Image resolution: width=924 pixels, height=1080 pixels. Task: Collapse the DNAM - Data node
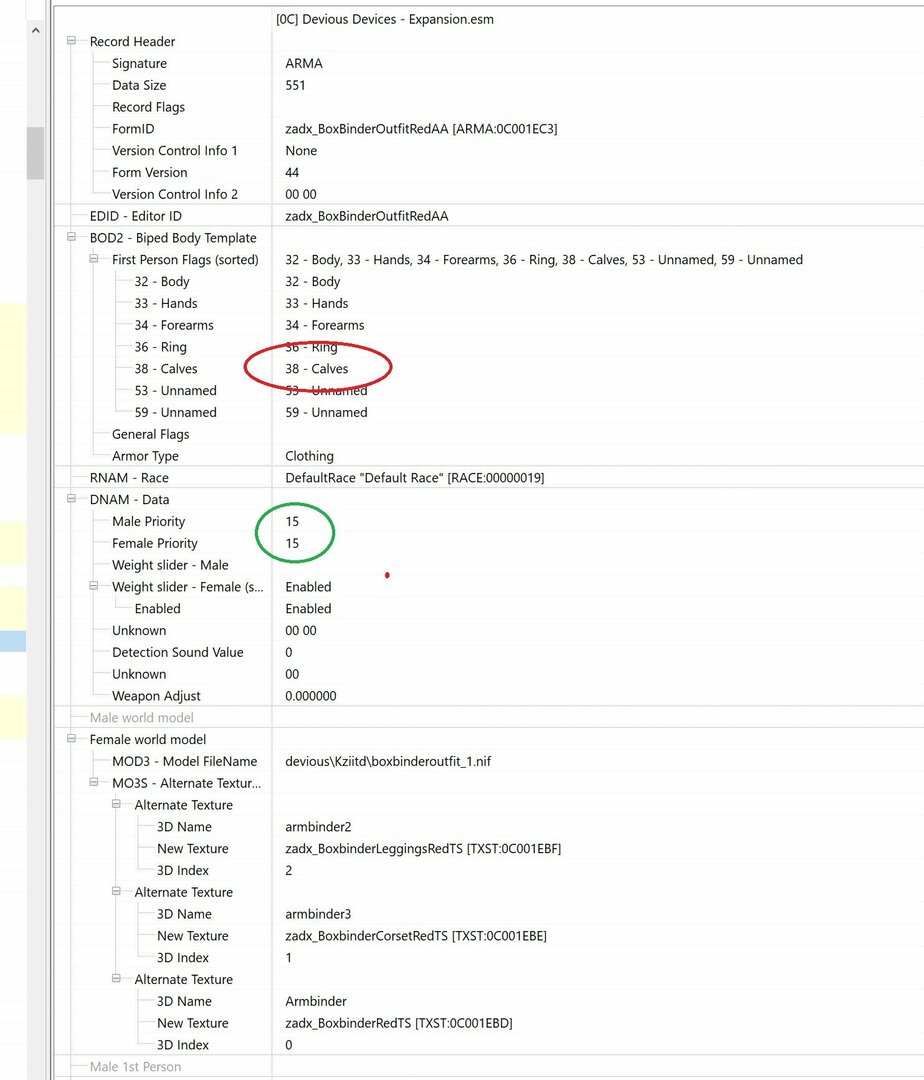(71, 499)
